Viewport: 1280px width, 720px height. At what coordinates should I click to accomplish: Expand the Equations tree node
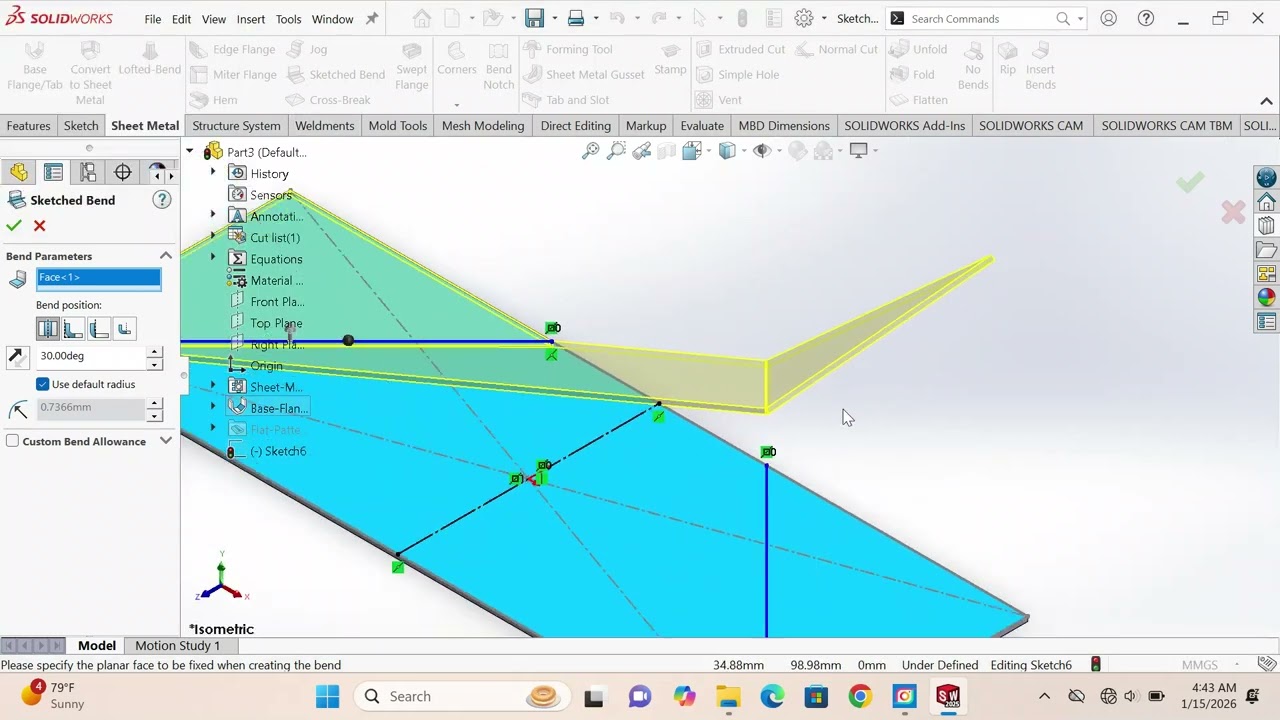point(212,258)
